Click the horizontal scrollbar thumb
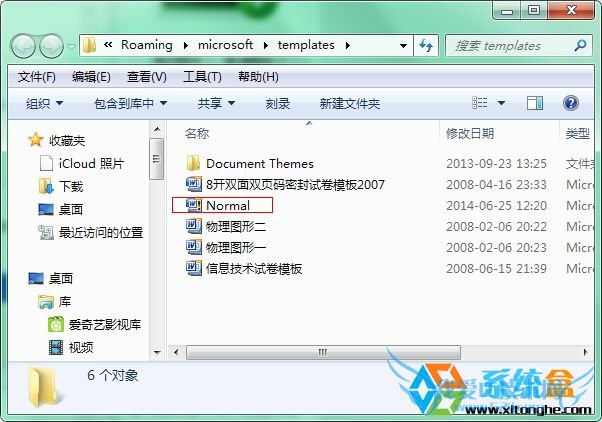Image resolution: width=602 pixels, height=422 pixels. (323, 352)
